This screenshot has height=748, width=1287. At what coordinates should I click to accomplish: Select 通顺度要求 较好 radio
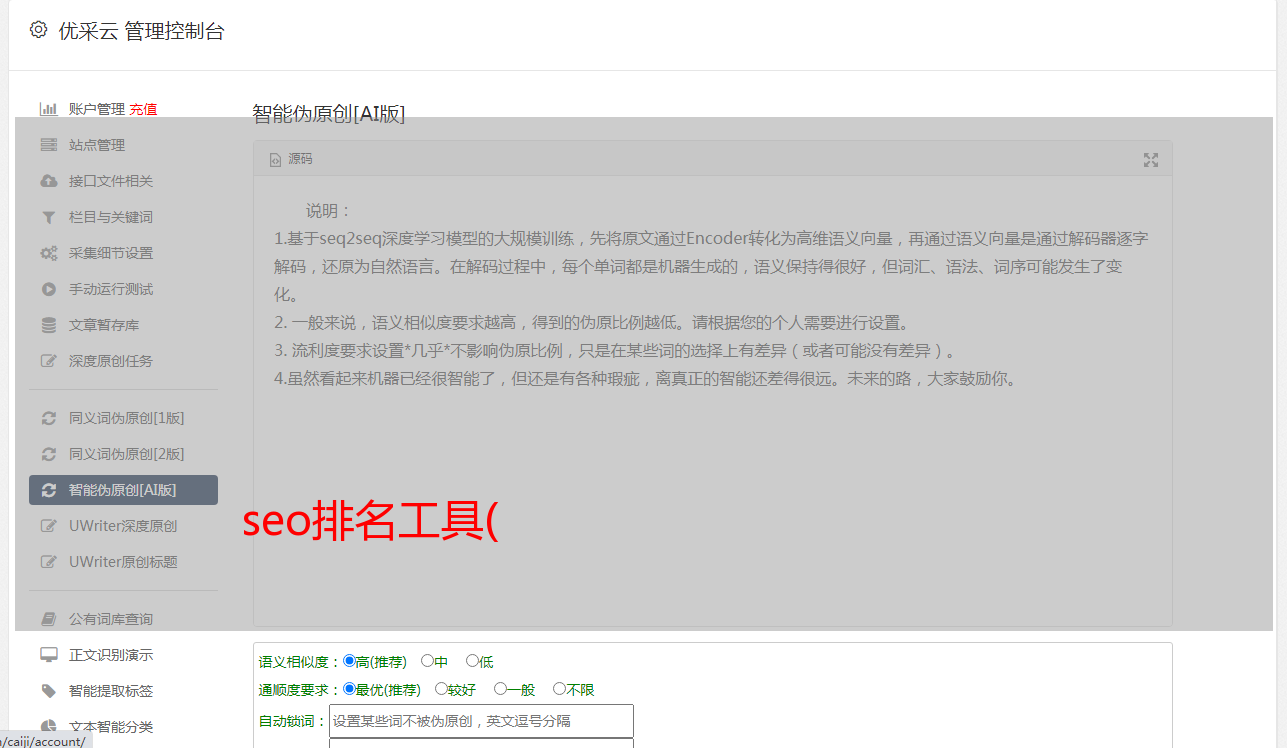pos(441,689)
